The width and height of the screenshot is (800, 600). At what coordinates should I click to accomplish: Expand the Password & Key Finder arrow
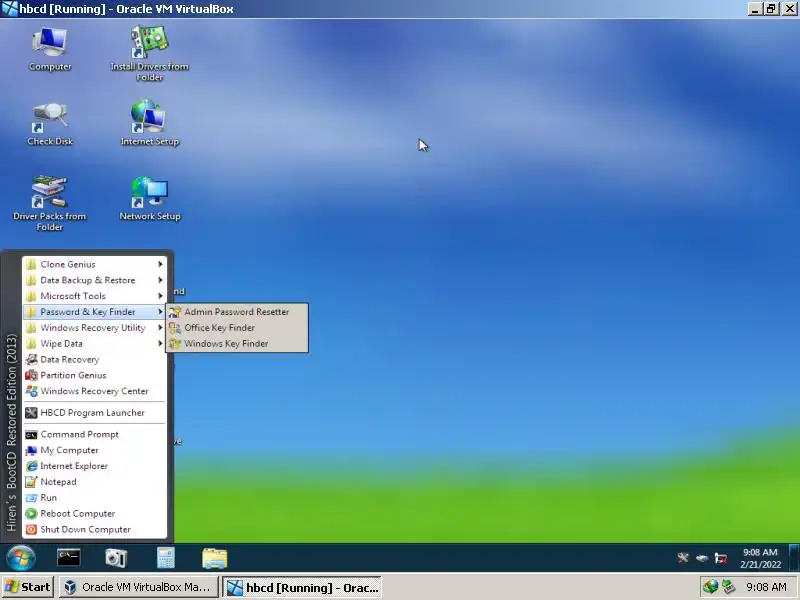(x=160, y=312)
